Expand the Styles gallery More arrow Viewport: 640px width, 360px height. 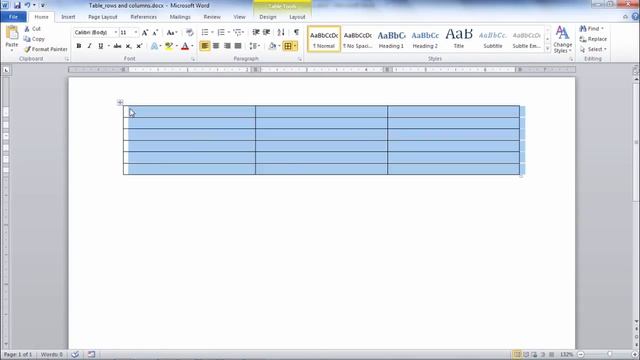pos(547,49)
